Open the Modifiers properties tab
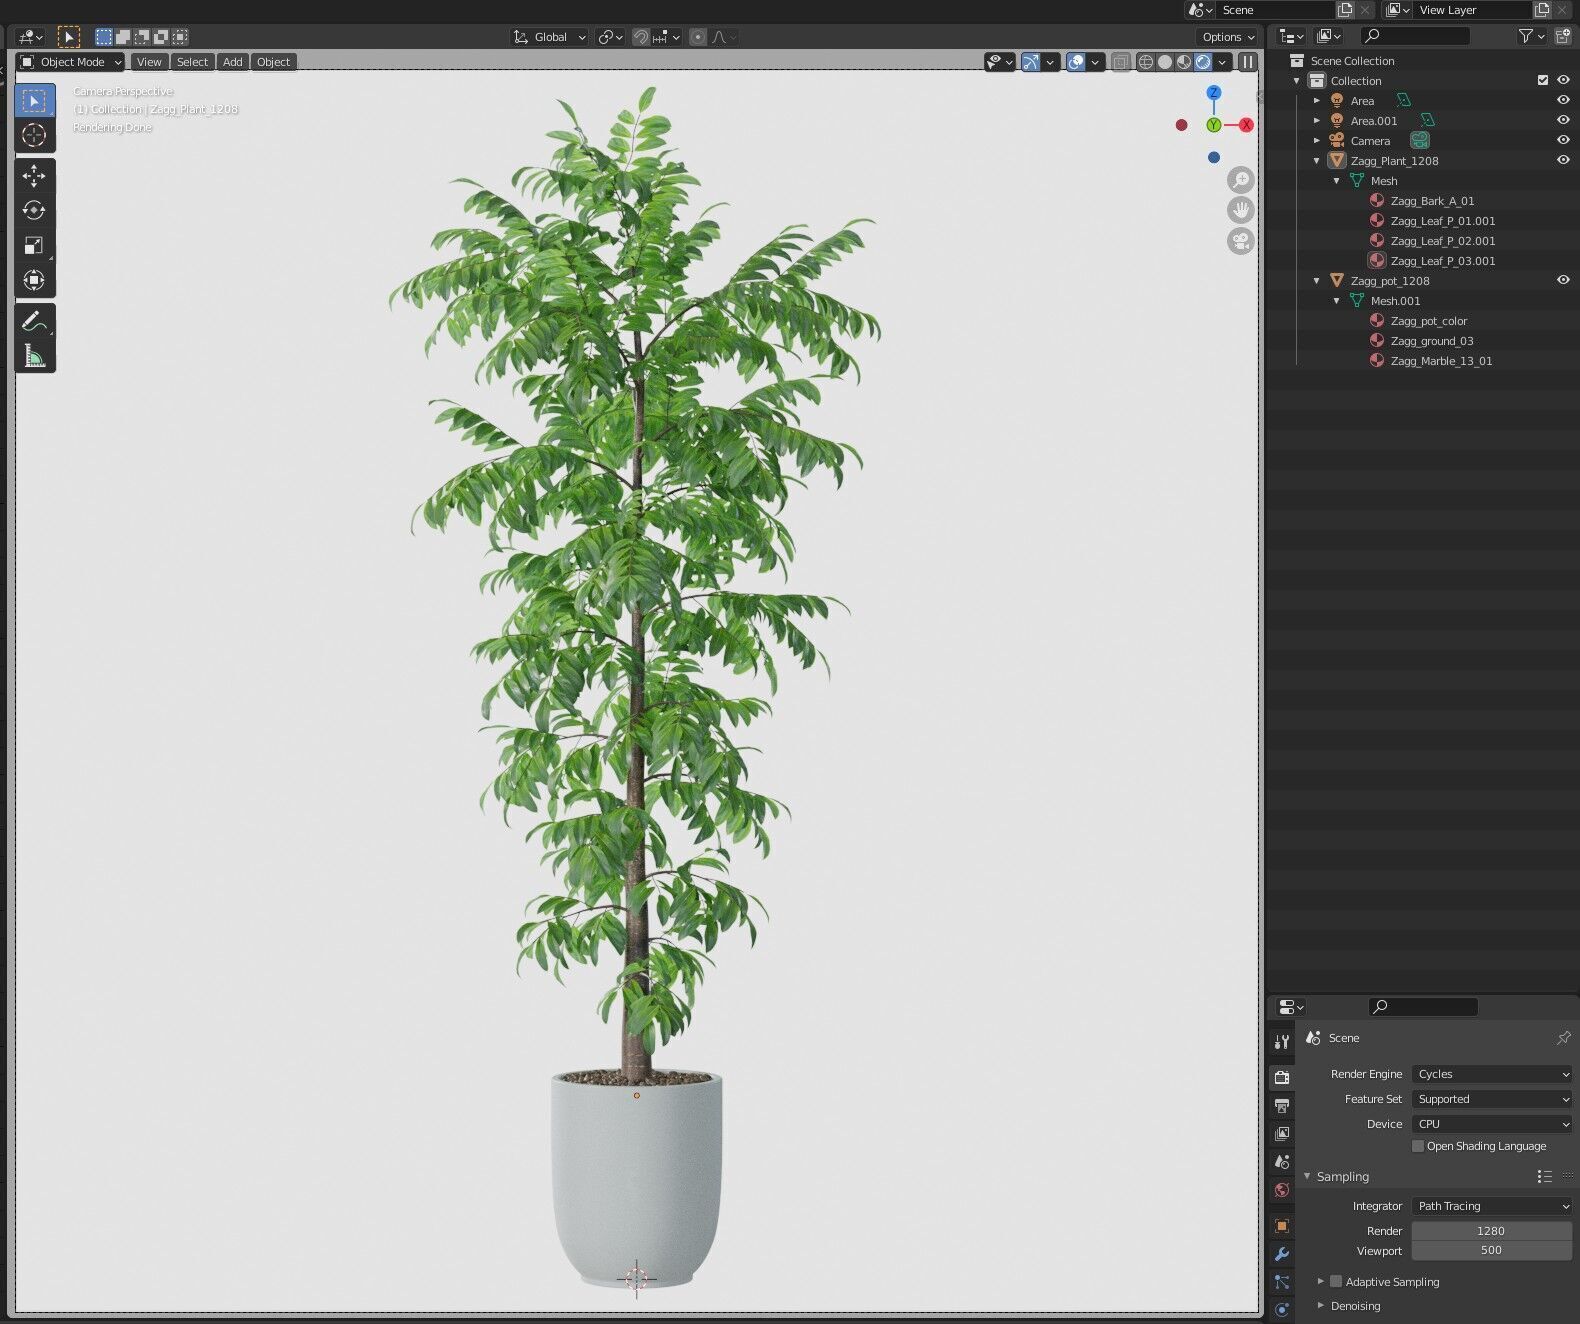The height and width of the screenshot is (1324, 1580). point(1282,1253)
